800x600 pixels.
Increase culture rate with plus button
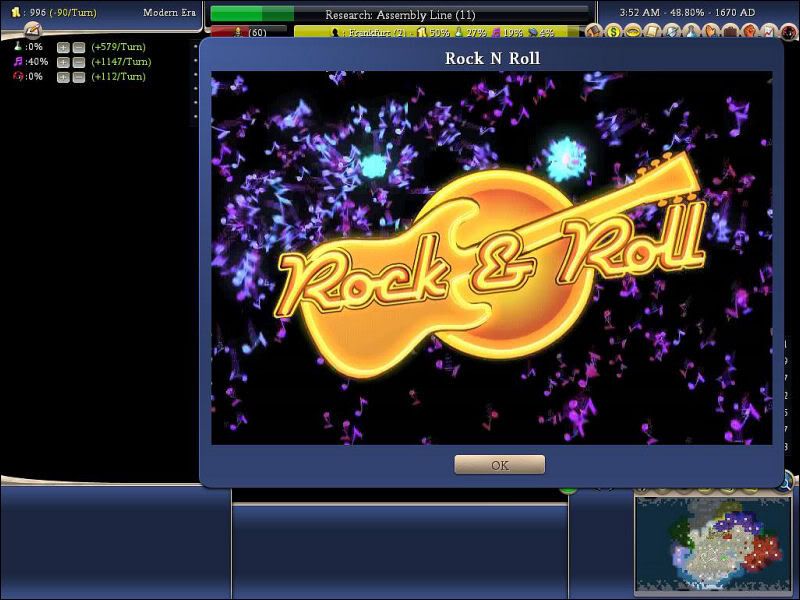click(63, 62)
